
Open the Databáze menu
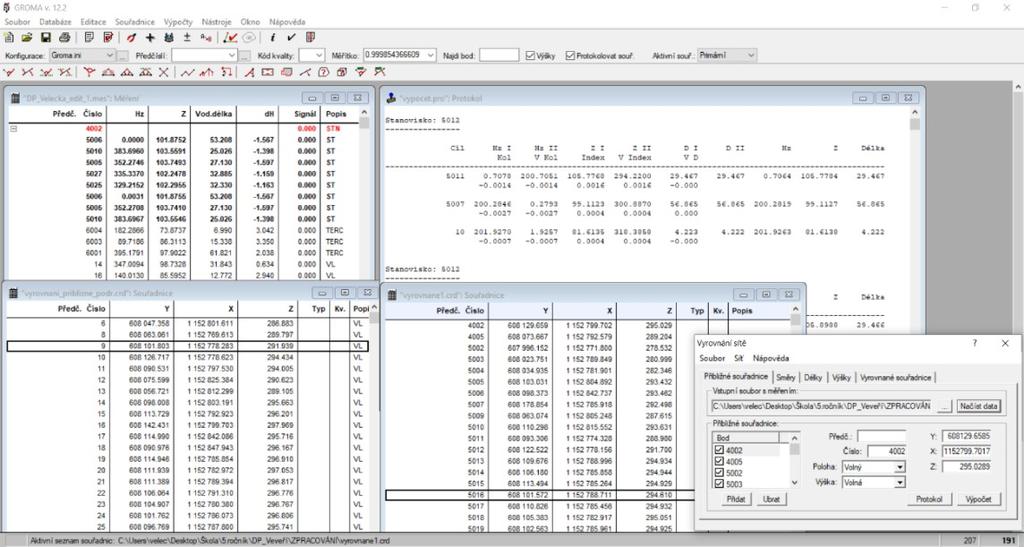tap(56, 22)
